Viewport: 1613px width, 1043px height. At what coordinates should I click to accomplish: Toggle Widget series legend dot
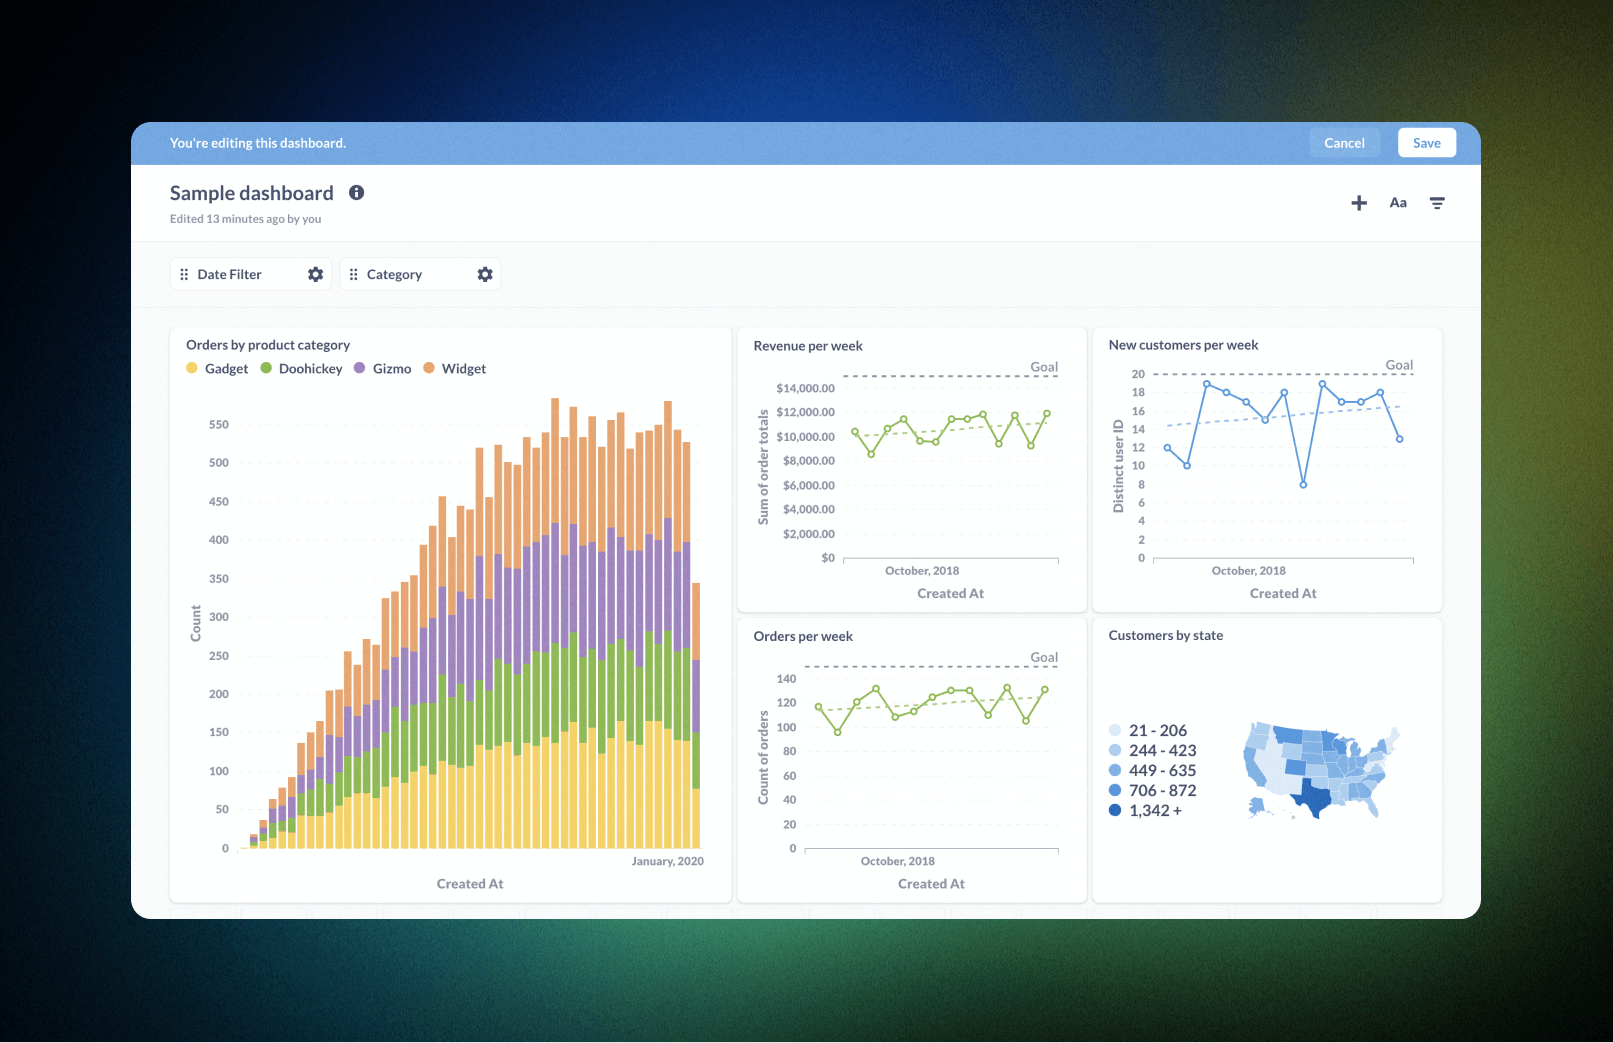coord(429,368)
